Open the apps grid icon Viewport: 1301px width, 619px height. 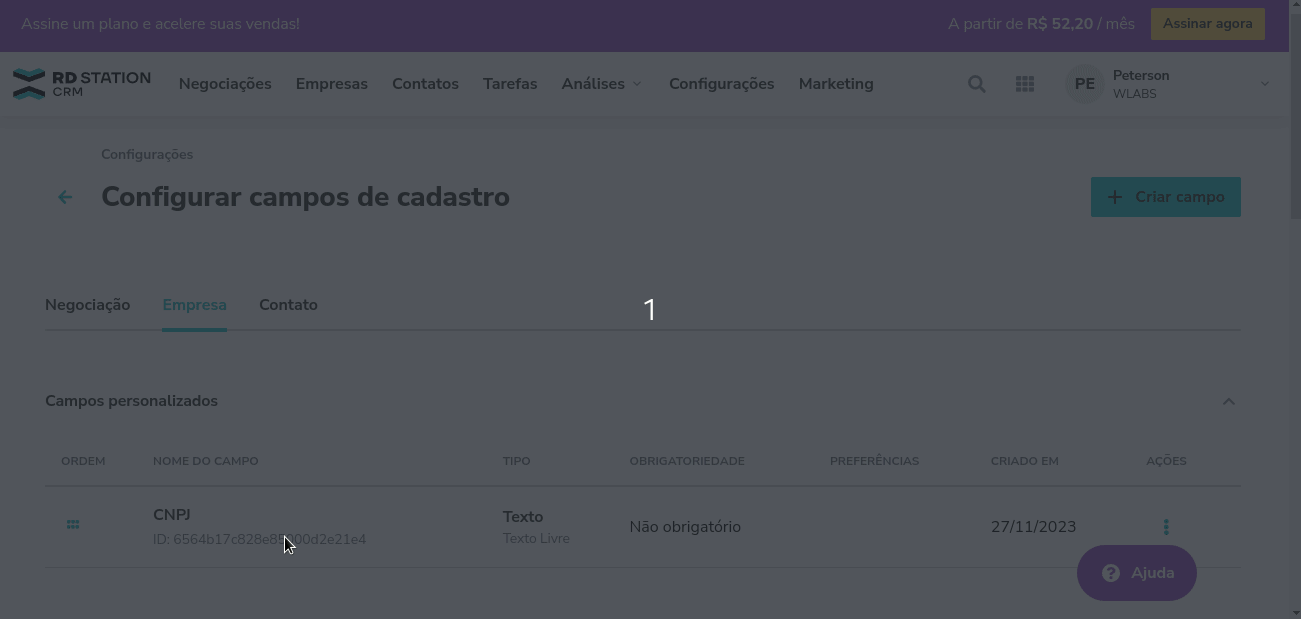click(x=1025, y=84)
